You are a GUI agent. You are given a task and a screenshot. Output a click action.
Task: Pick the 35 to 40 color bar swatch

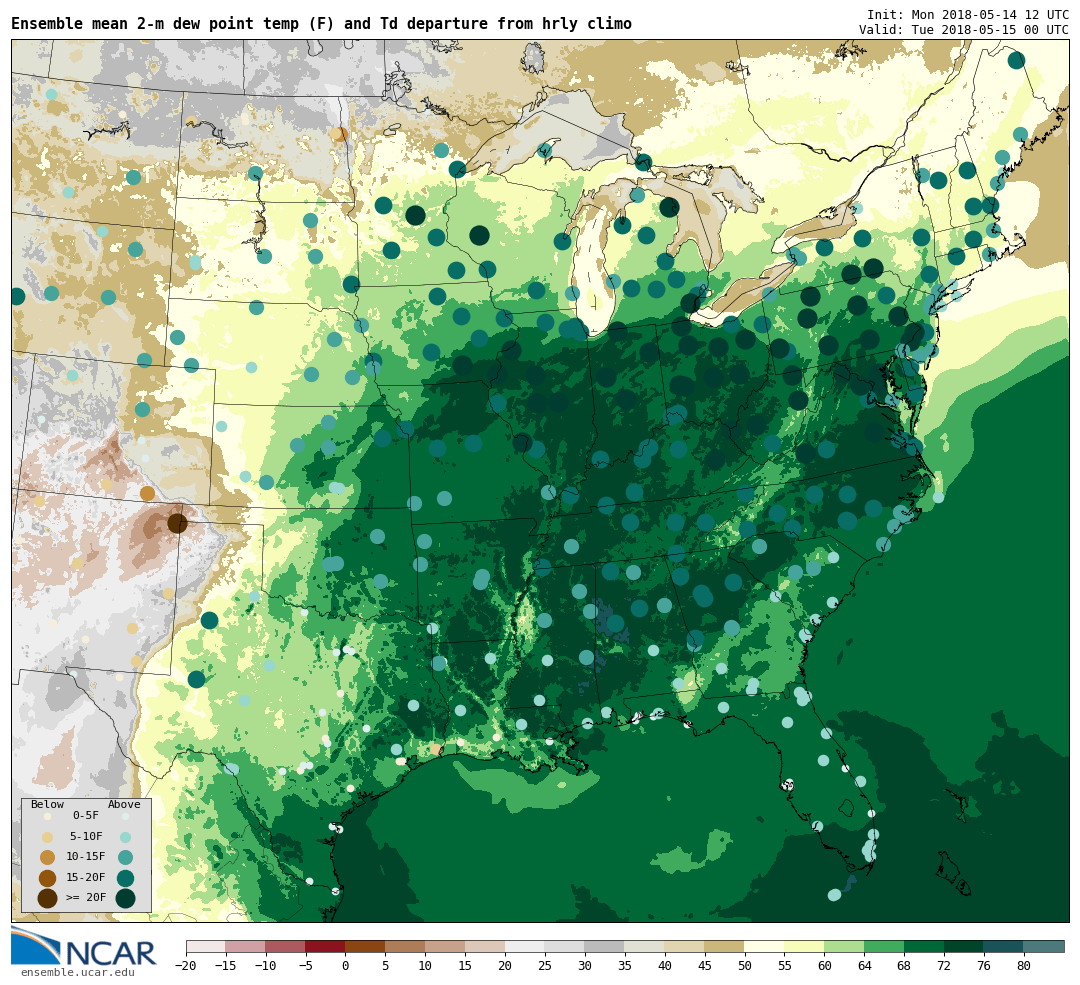tap(645, 946)
